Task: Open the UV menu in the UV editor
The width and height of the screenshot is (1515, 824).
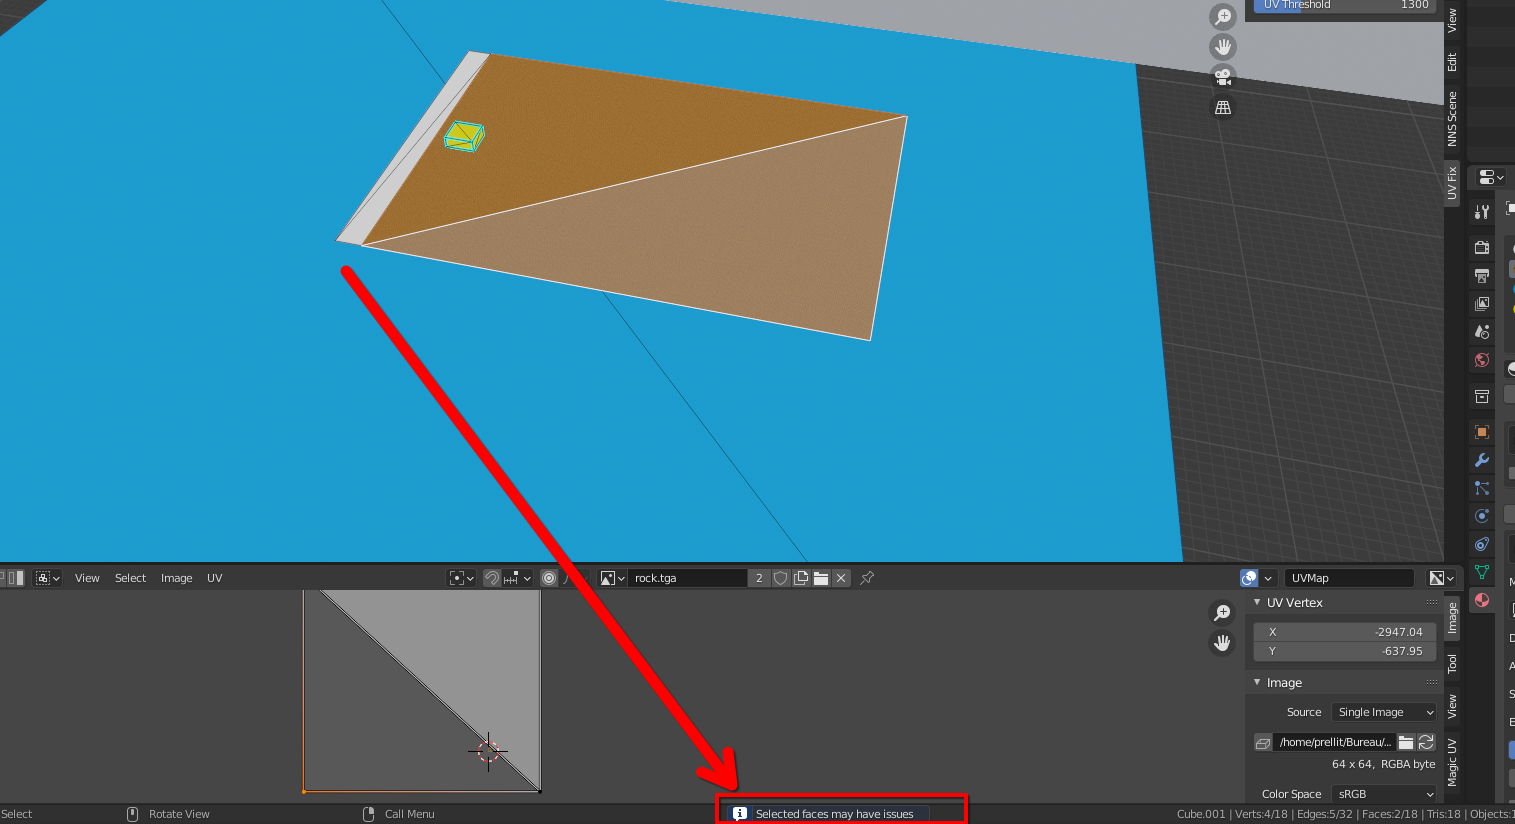Action: (214, 578)
